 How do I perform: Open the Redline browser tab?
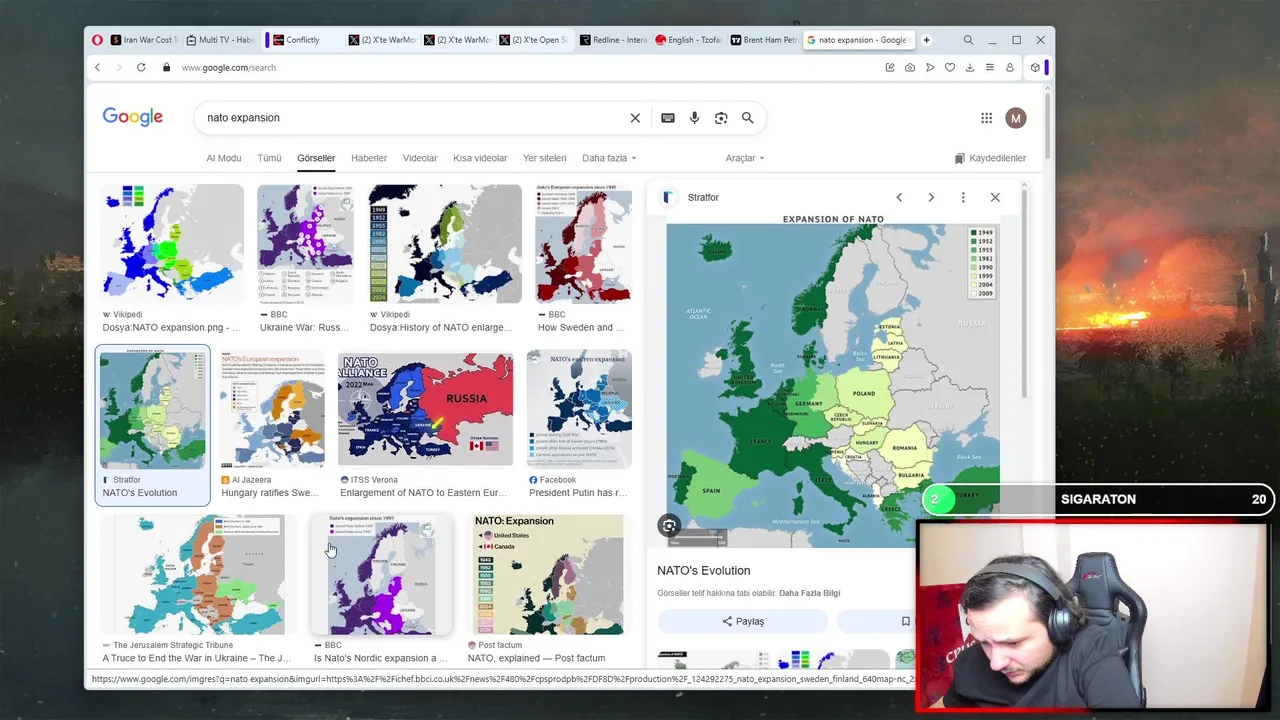614,40
